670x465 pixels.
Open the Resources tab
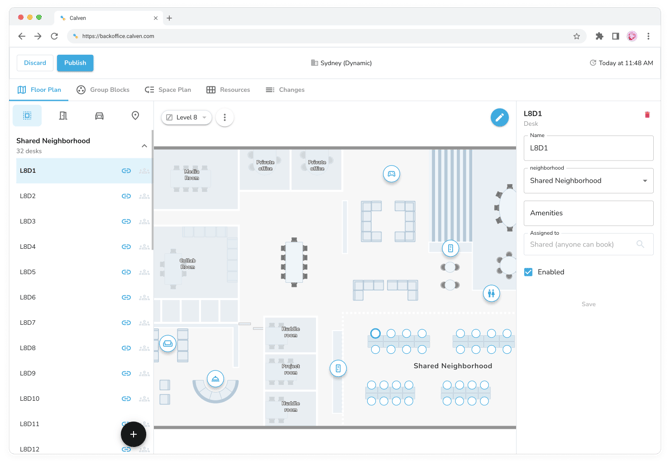(x=228, y=90)
